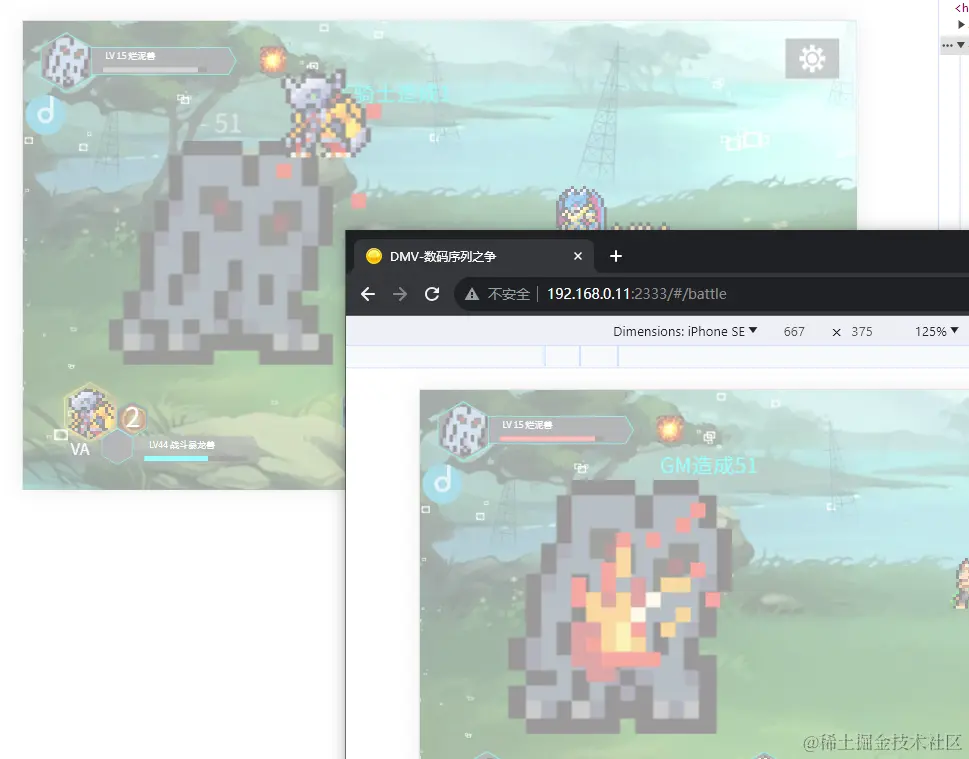Image resolution: width=969 pixels, height=759 pixels.
Task: Open a new browser tab
Action: [616, 256]
